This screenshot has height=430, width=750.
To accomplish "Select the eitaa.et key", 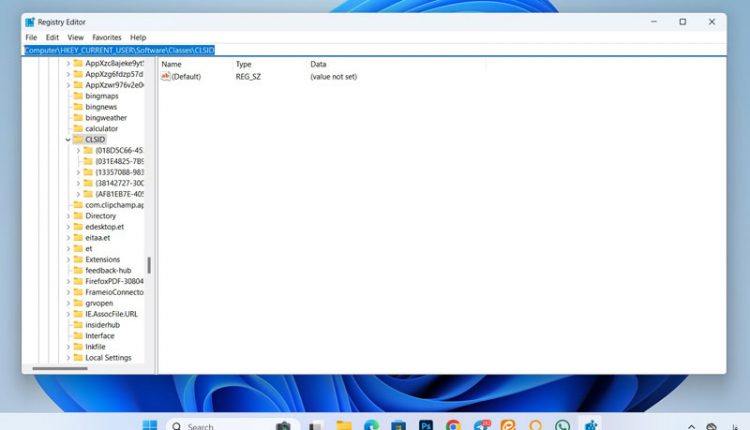I will [98, 238].
